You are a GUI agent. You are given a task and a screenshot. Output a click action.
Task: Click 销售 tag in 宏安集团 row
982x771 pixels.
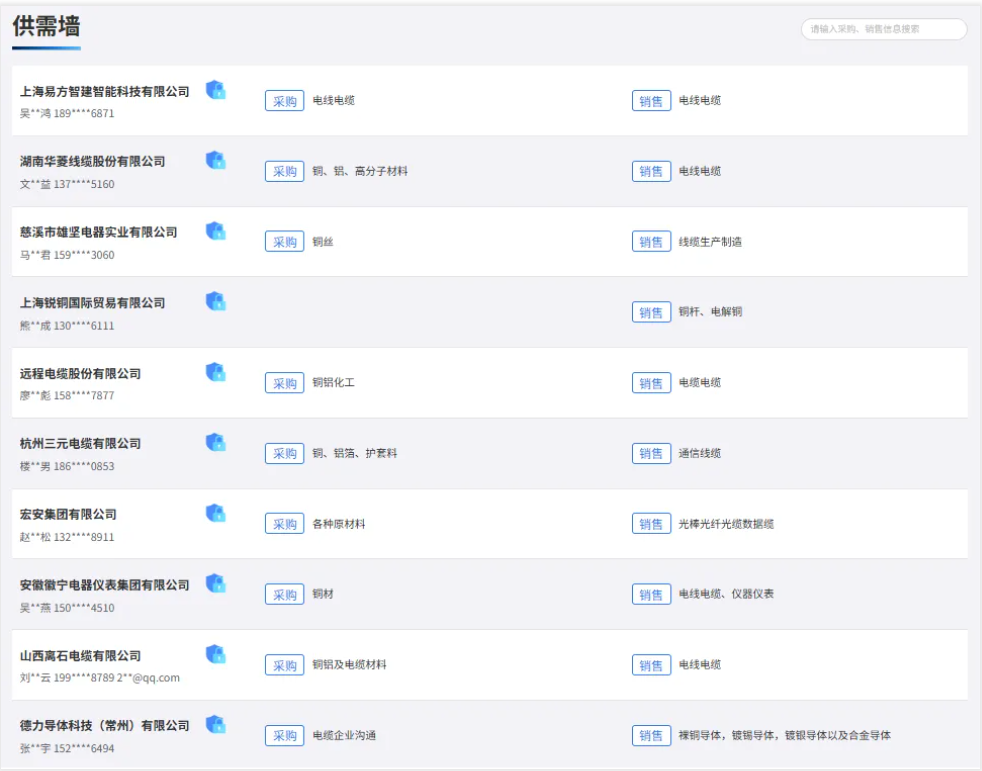(651, 524)
